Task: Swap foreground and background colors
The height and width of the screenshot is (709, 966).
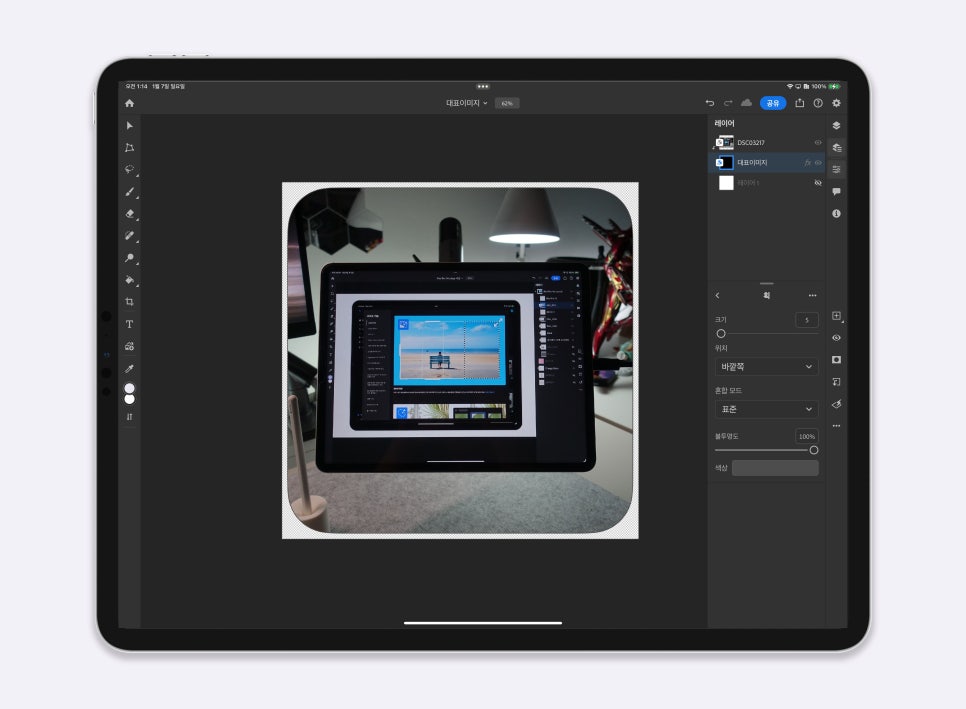Action: [129, 417]
